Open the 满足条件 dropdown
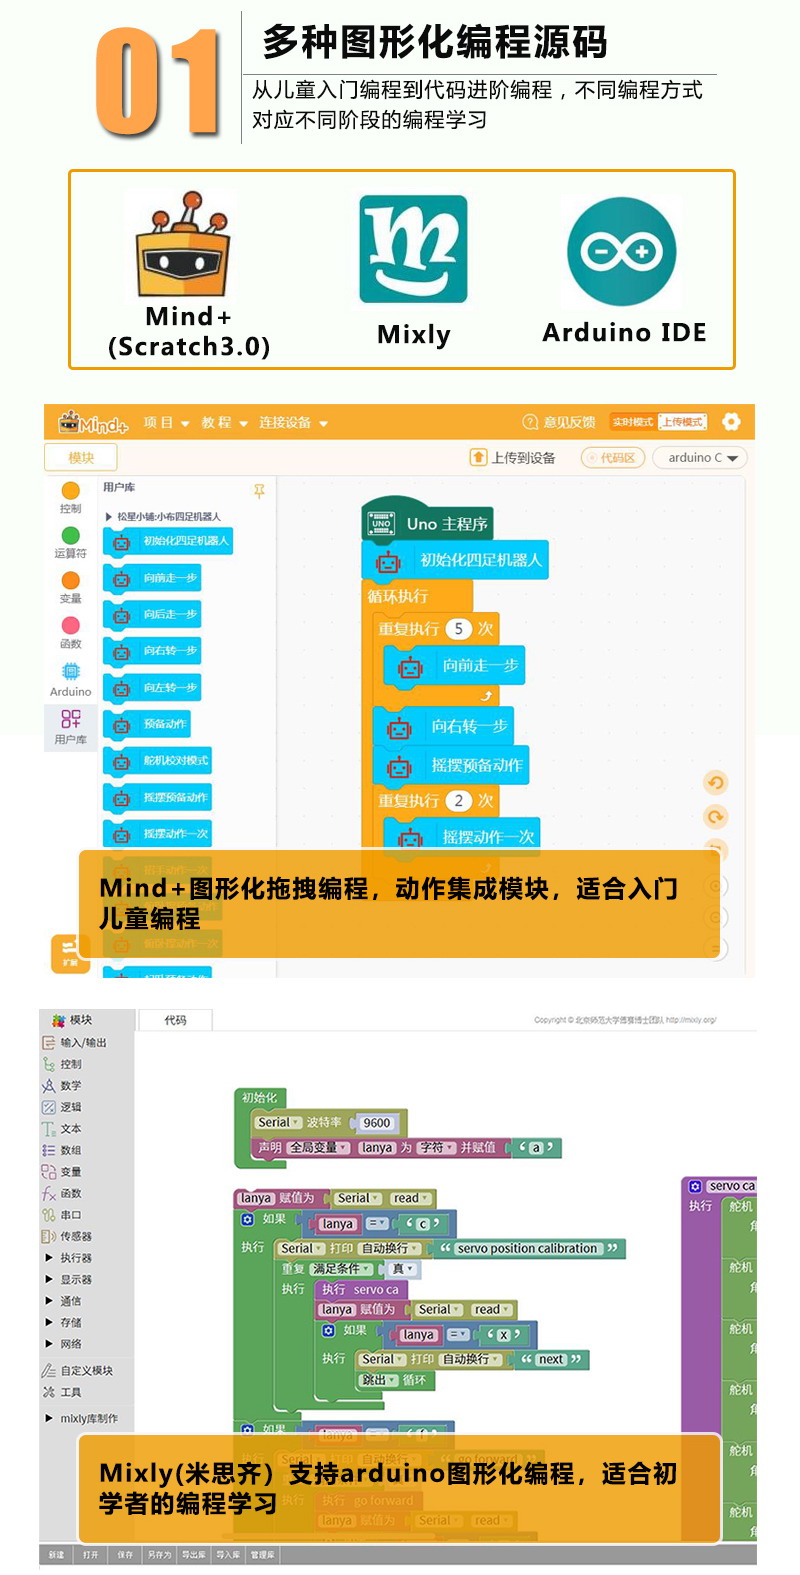 341,1269
